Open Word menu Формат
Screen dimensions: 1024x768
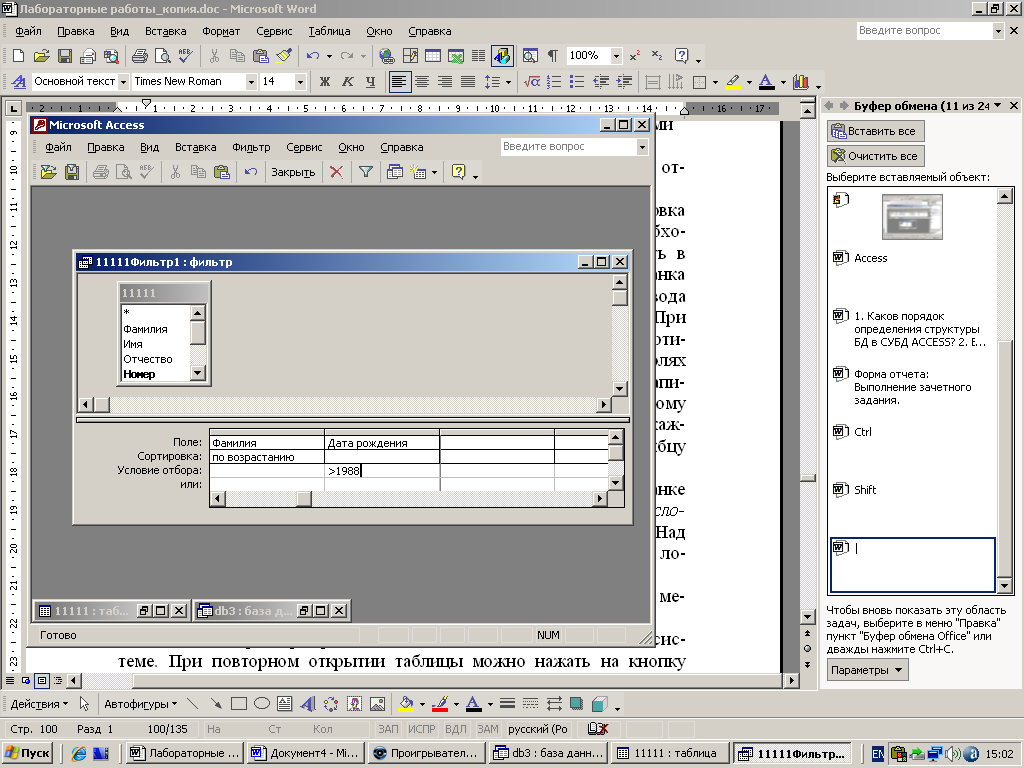[x=221, y=31]
